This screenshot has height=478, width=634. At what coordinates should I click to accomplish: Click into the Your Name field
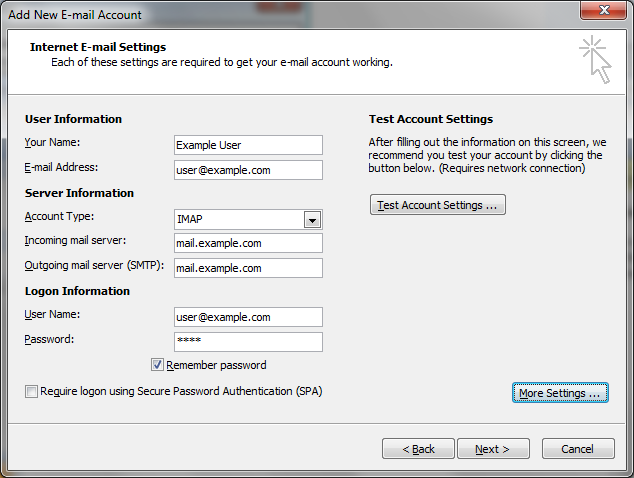pos(247,145)
